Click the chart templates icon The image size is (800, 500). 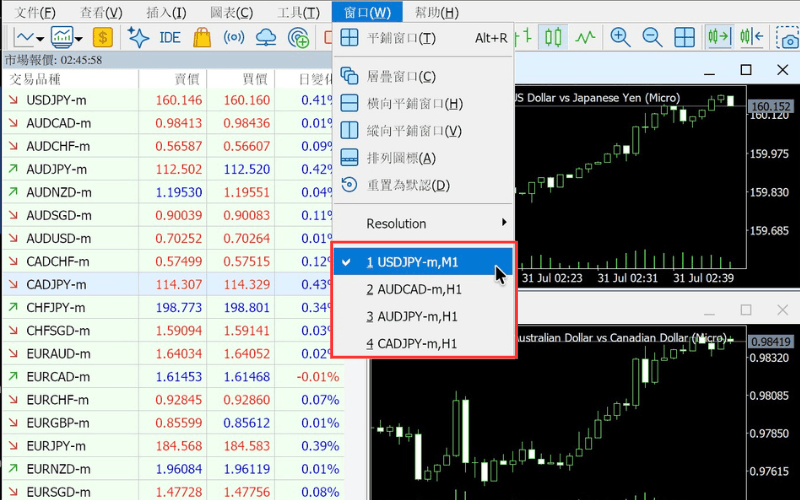coord(62,37)
